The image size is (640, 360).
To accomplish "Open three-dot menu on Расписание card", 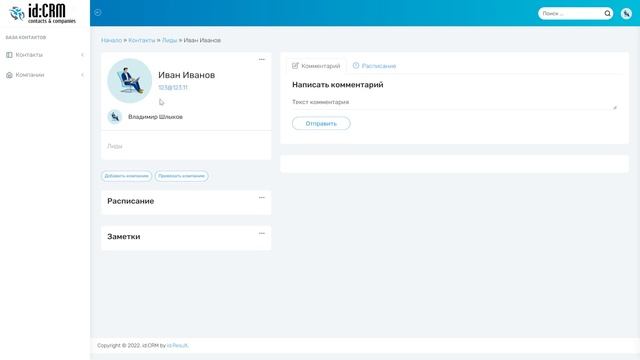I will (262, 198).
